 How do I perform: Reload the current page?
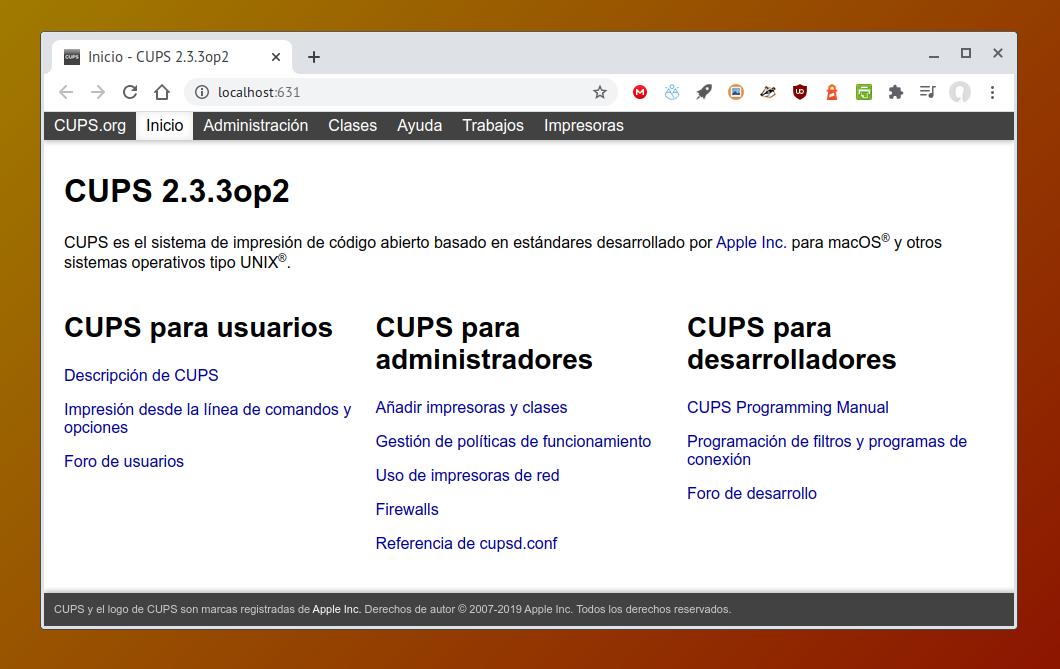pos(130,92)
